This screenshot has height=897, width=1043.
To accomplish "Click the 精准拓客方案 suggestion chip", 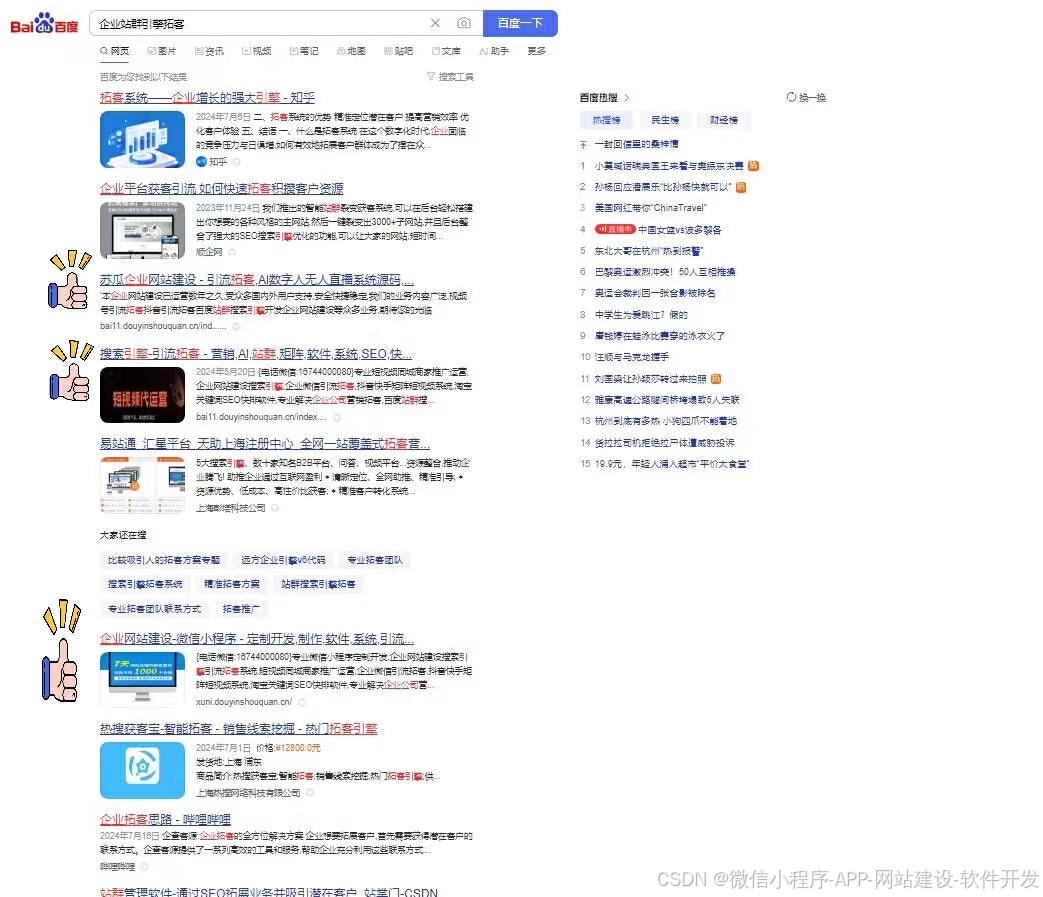I will pos(231,584).
